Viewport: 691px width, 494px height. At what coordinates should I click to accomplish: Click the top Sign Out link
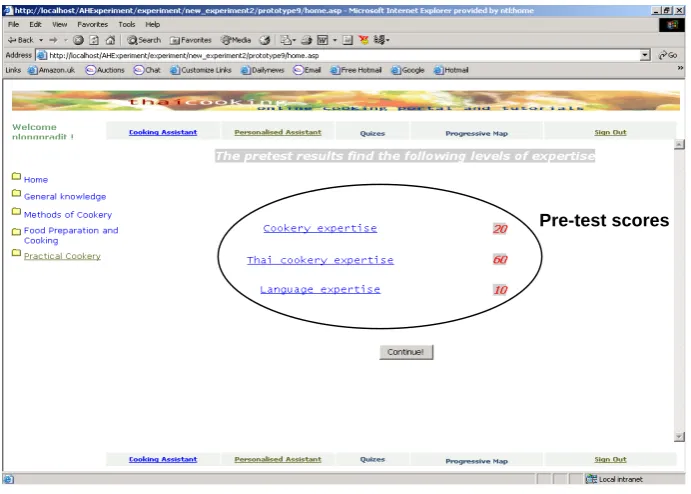[x=610, y=132]
